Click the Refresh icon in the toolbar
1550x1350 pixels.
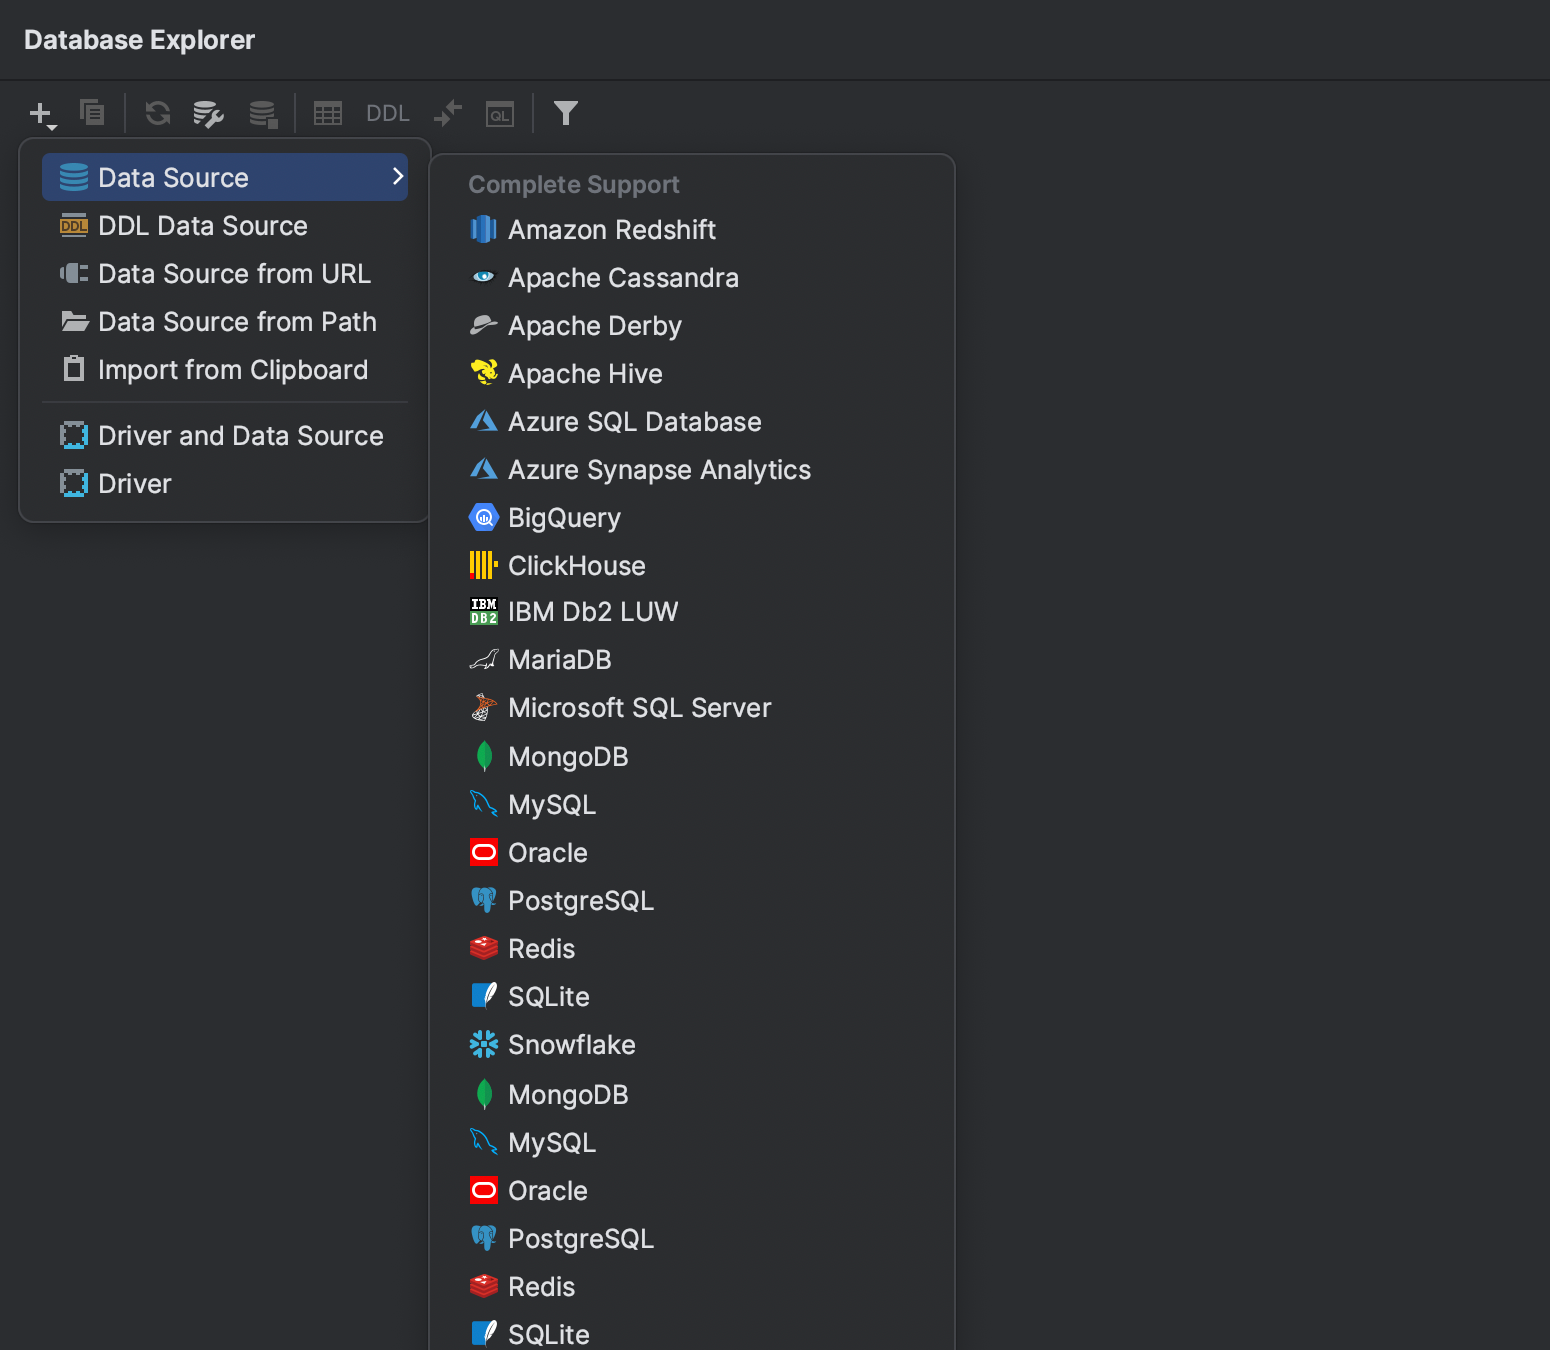[157, 113]
